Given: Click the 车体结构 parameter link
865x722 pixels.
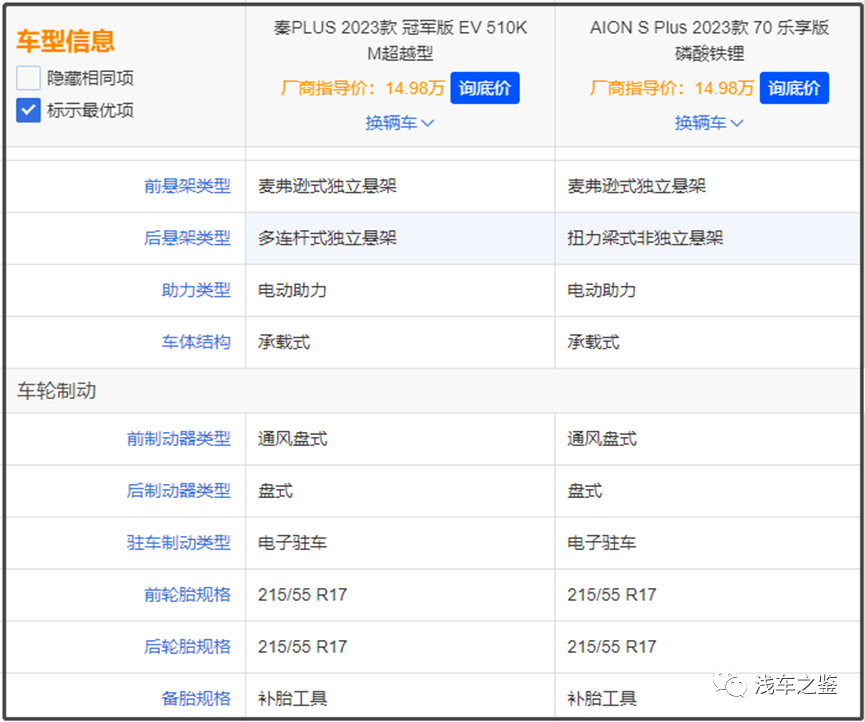Looking at the screenshot, I should pyautogui.click(x=196, y=342).
